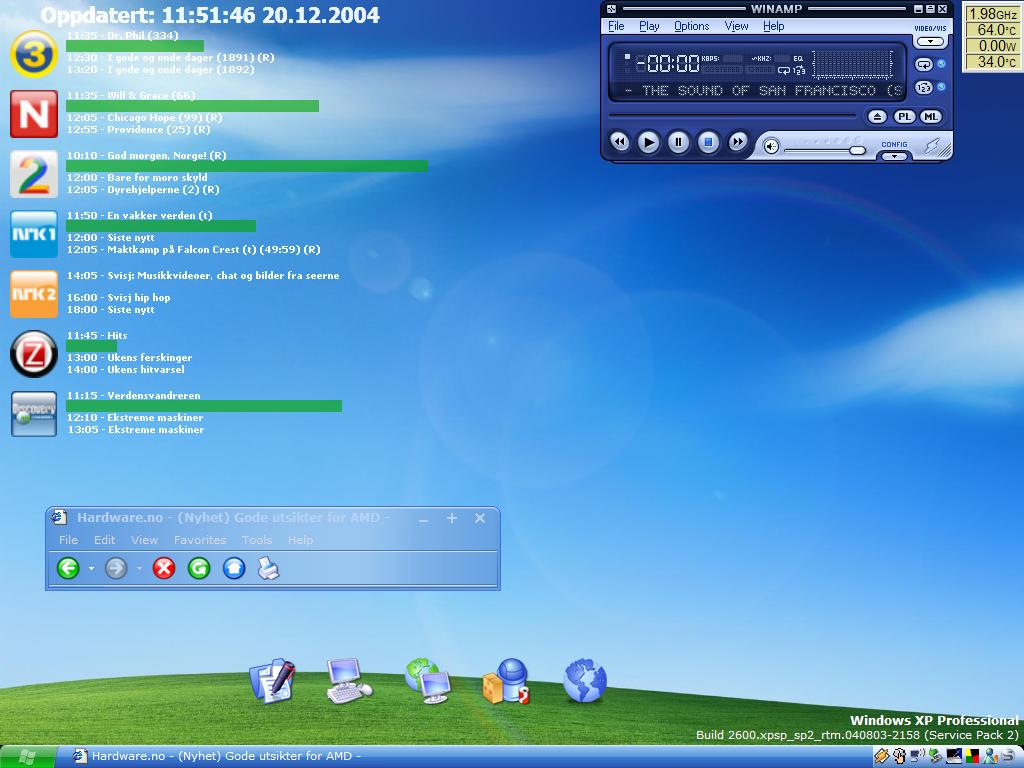Click the Winamp system tray icon
Image resolution: width=1024 pixels, height=768 pixels.
point(882,756)
